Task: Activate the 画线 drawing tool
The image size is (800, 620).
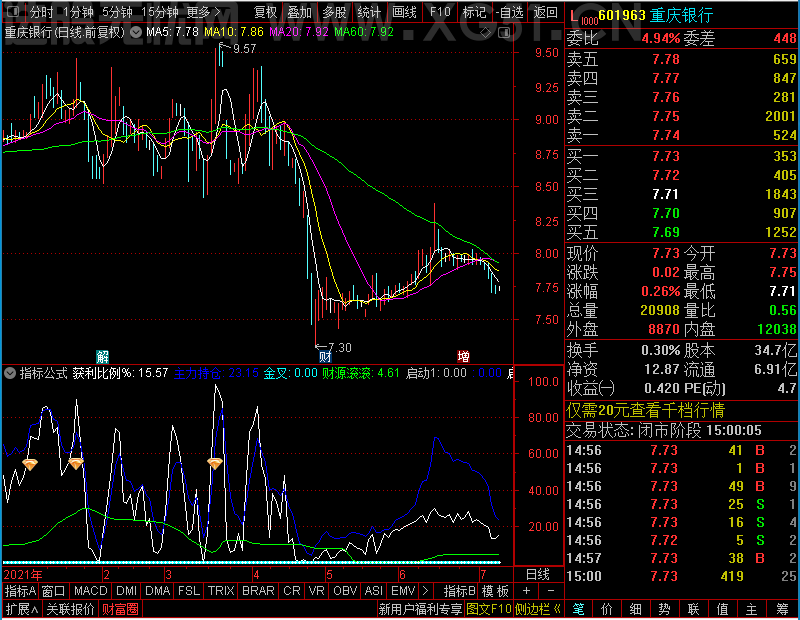Action: click(404, 12)
